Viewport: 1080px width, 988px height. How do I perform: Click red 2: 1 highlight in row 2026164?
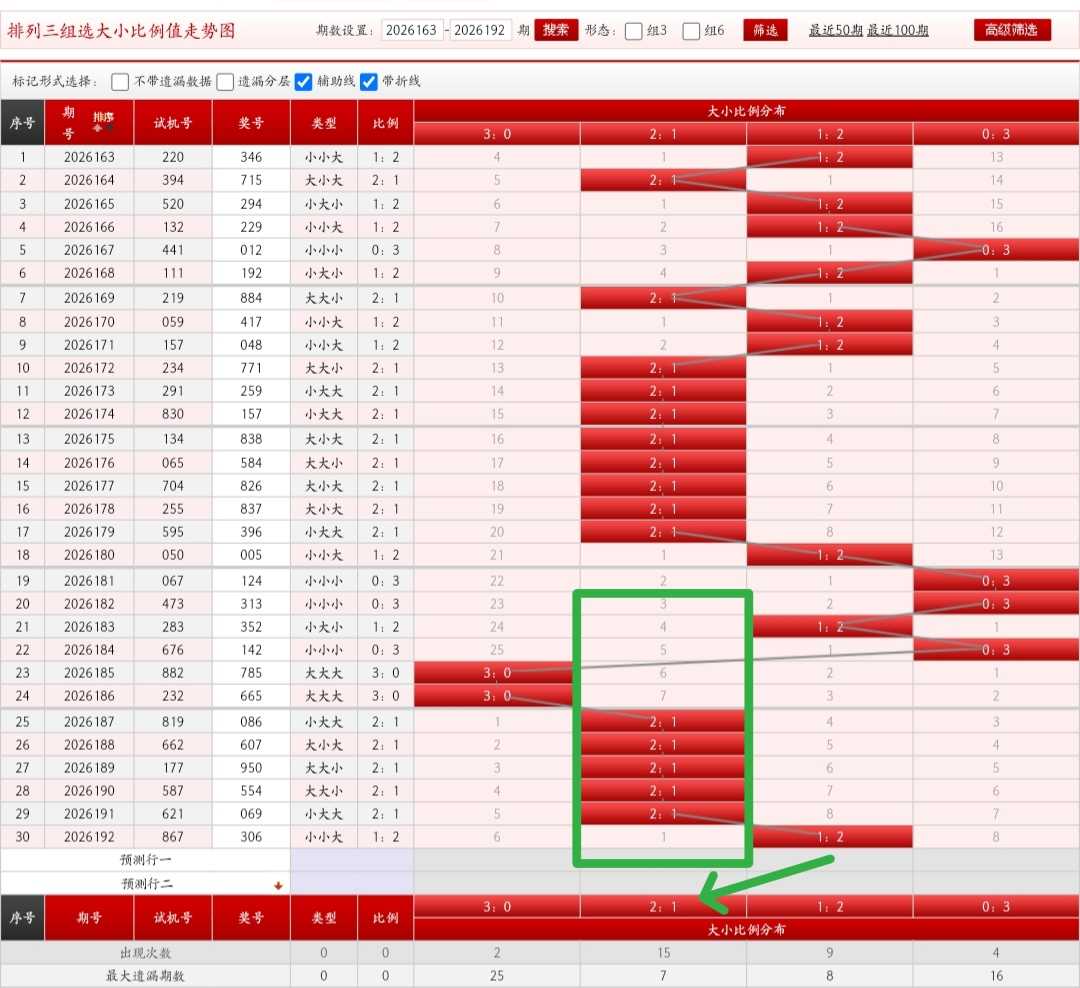pyautogui.click(x=663, y=180)
